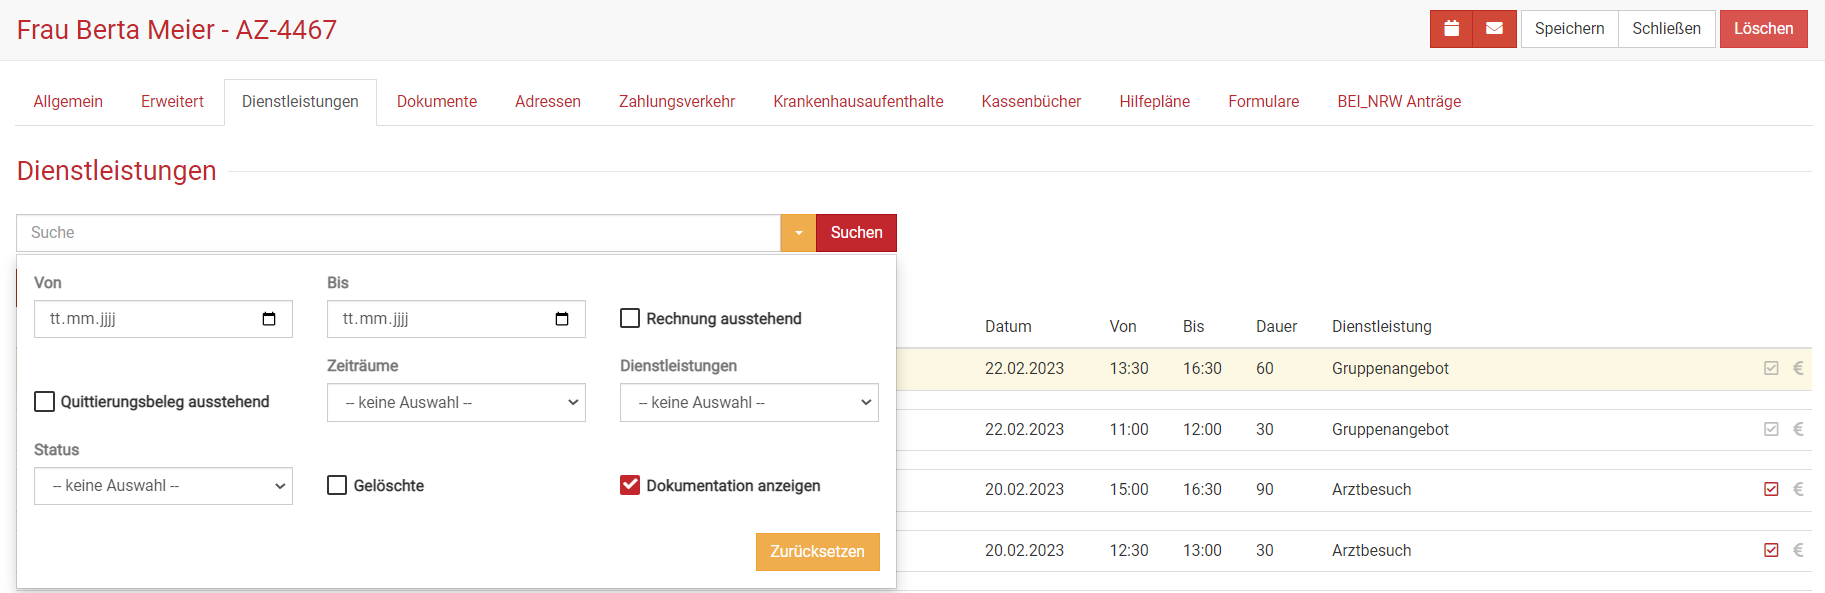Open the Dienstleistungen filter dropdown
Screen dimensions: 1825x593
[x=749, y=403]
